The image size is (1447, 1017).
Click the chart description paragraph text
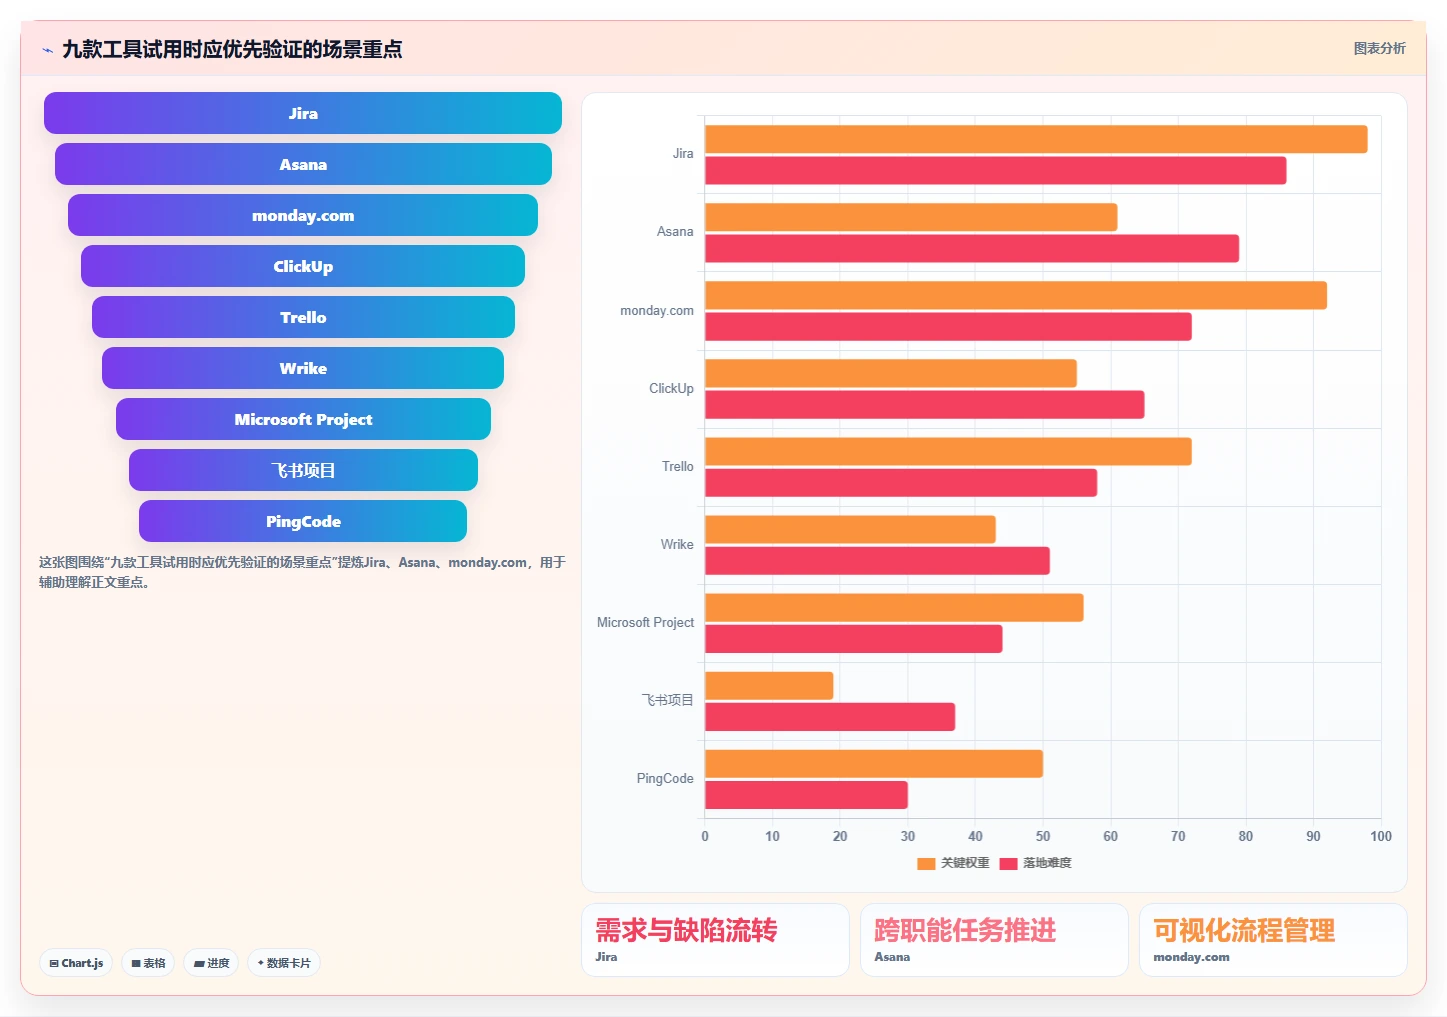click(302, 572)
